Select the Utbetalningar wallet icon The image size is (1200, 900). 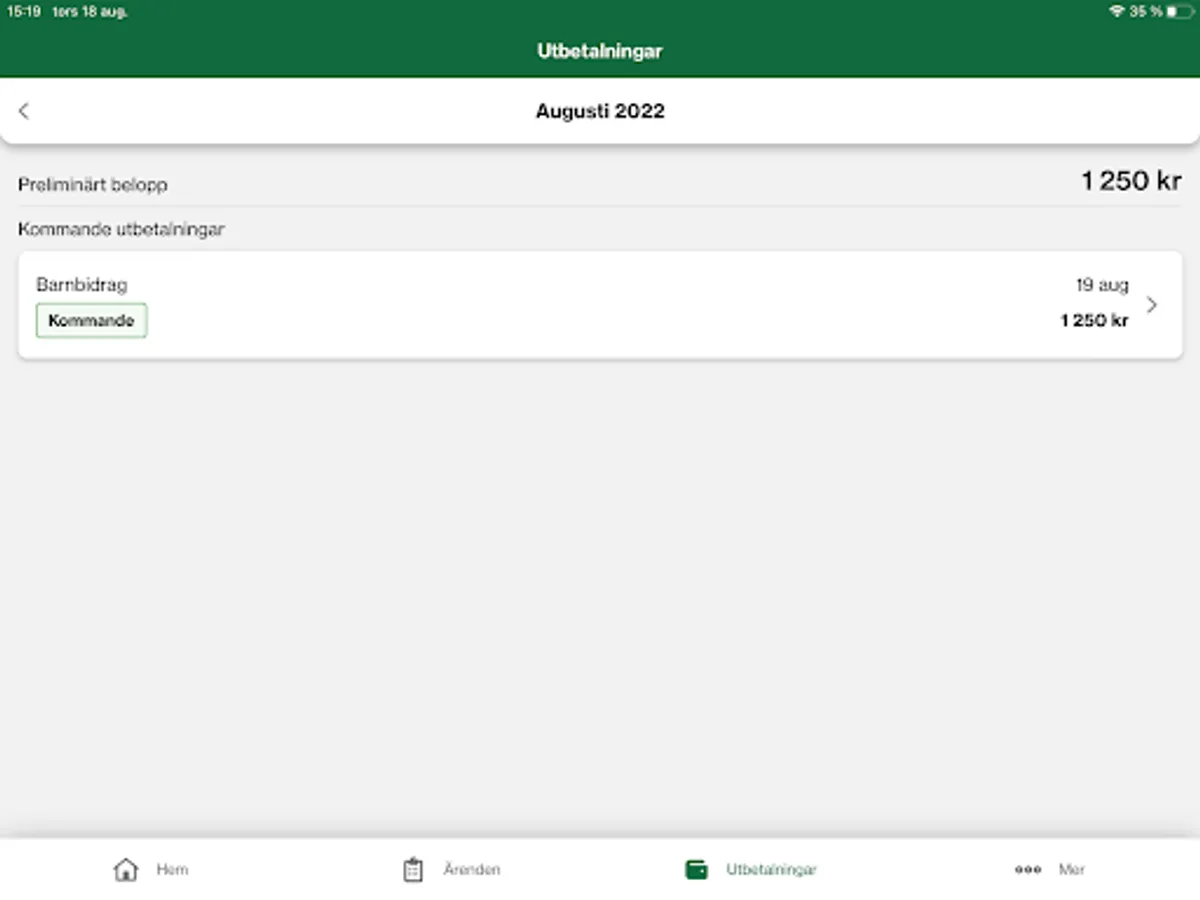(x=696, y=869)
